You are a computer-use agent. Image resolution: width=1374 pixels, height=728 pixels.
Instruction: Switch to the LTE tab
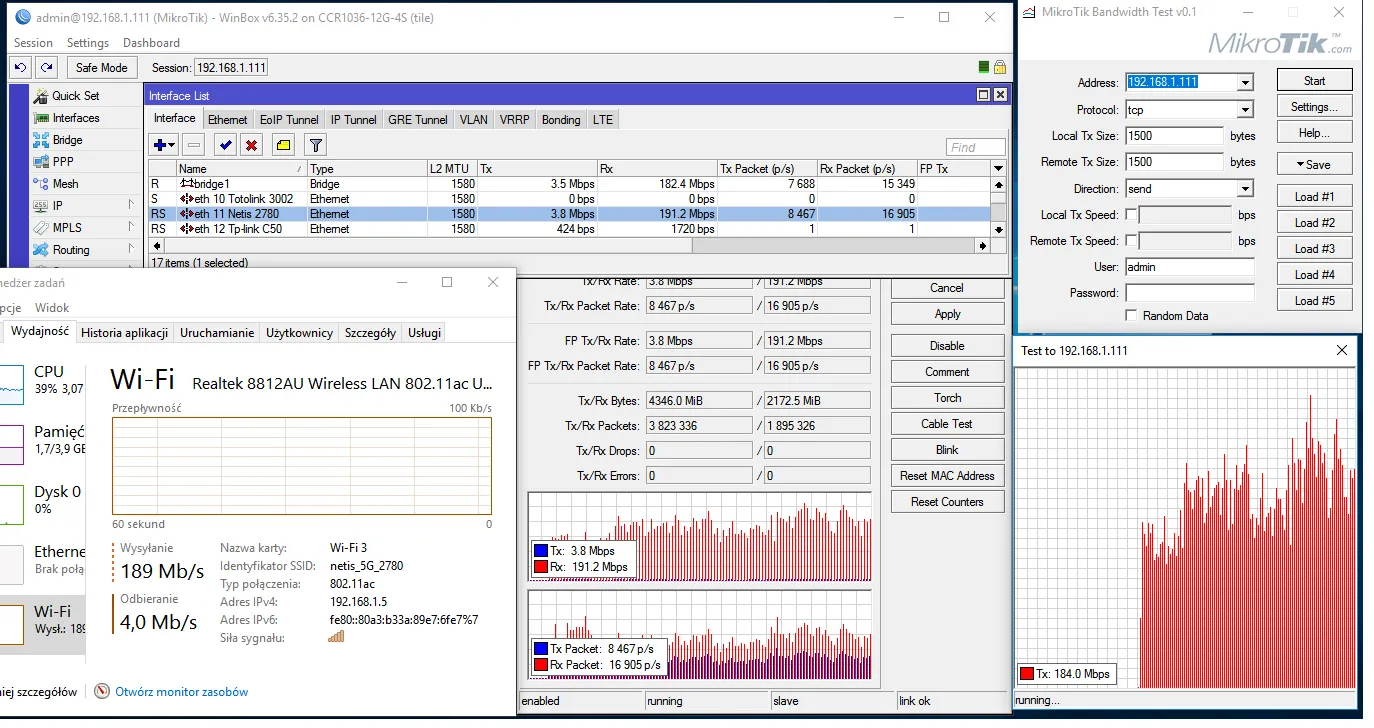(x=603, y=119)
